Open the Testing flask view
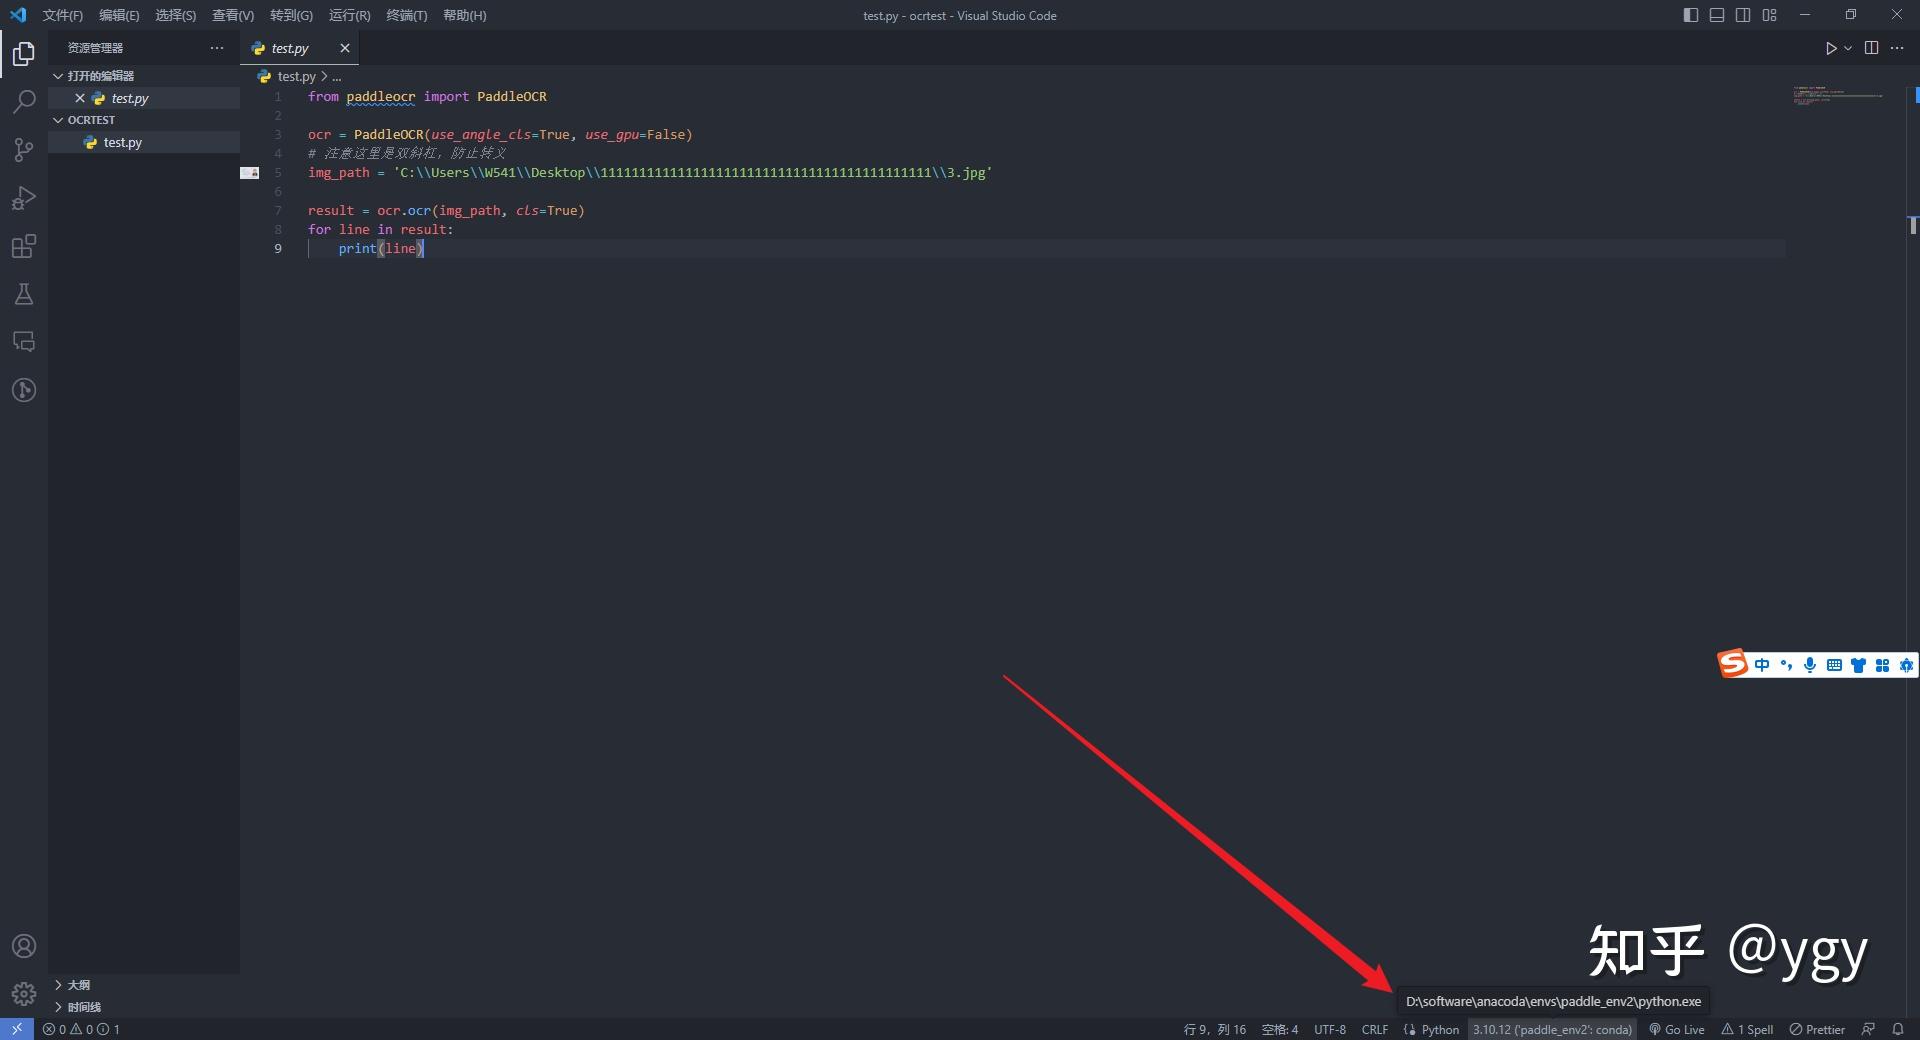The image size is (1920, 1040). coord(24,294)
